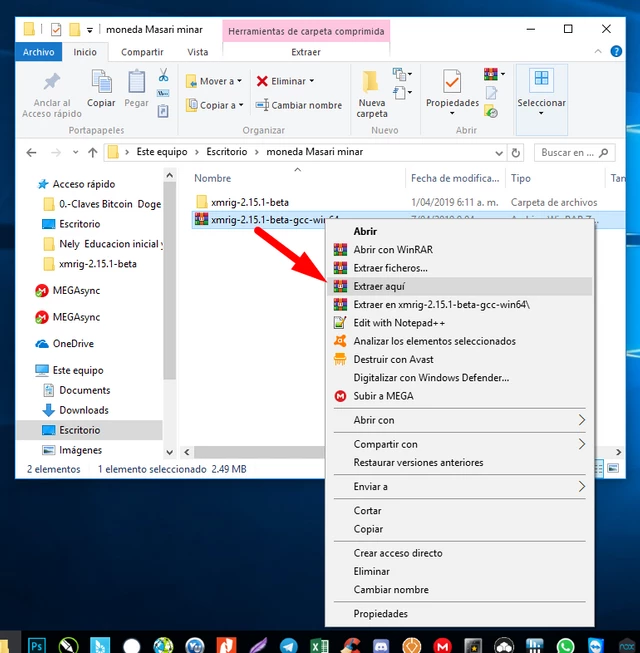
Task: Open Telegram from the taskbar
Action: click(x=289, y=646)
